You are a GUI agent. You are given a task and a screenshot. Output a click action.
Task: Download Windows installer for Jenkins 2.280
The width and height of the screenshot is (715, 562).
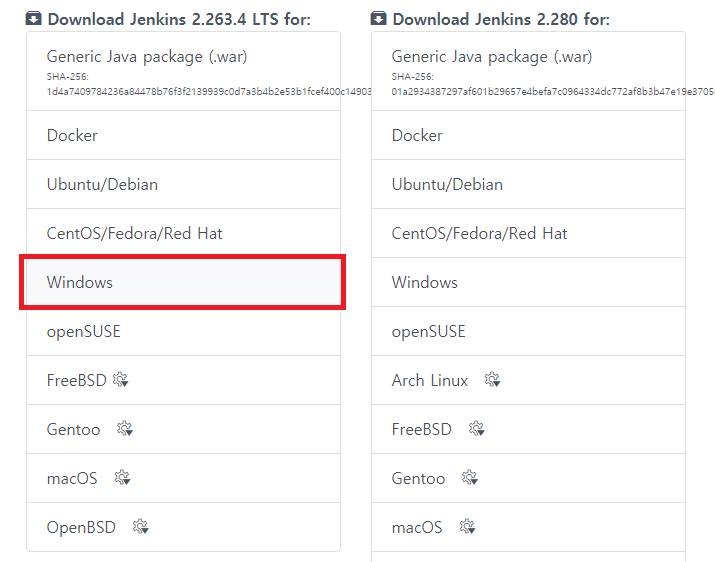pyautogui.click(x=528, y=282)
